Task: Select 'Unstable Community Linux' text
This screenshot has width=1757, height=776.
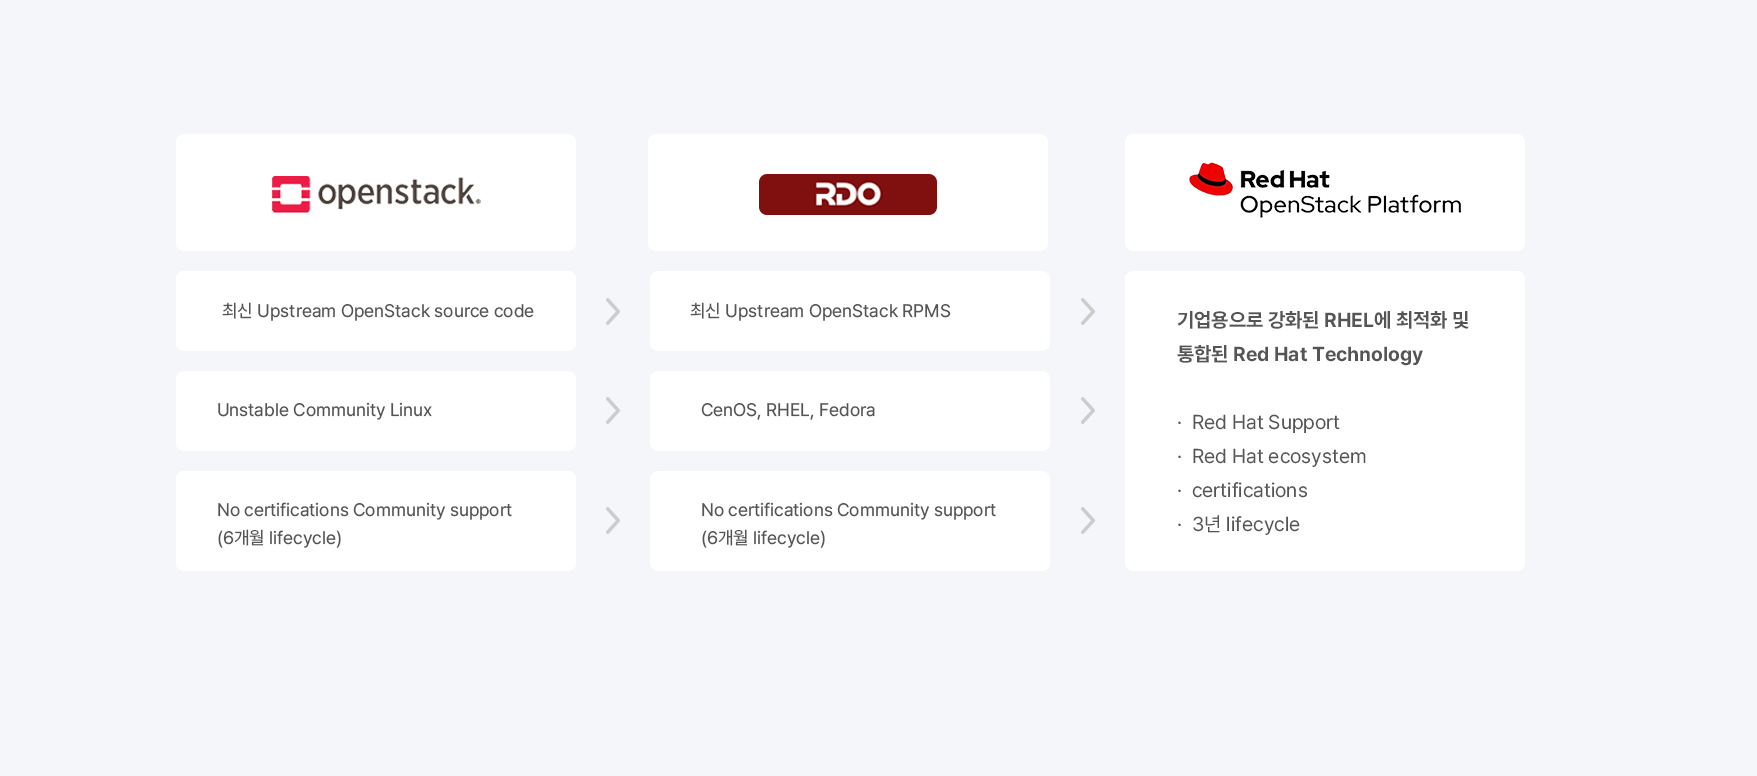Action: pos(324,410)
